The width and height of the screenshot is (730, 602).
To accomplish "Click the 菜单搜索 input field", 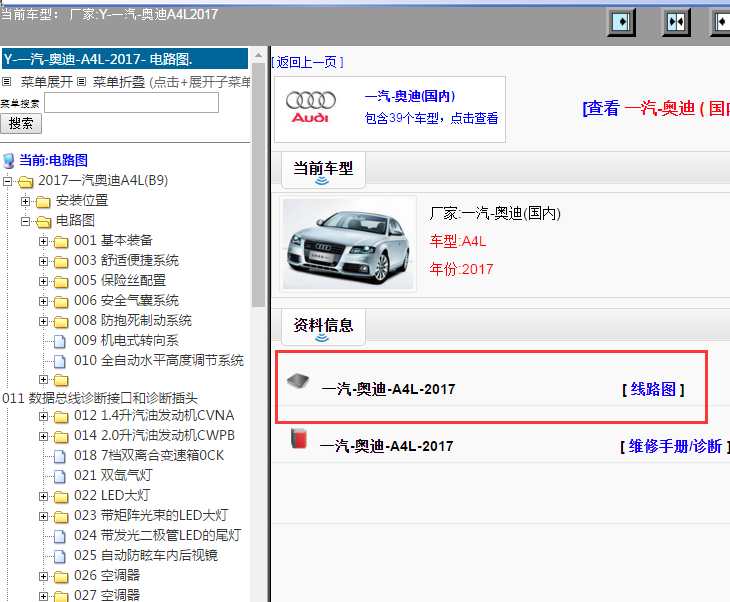I will [x=131, y=102].
